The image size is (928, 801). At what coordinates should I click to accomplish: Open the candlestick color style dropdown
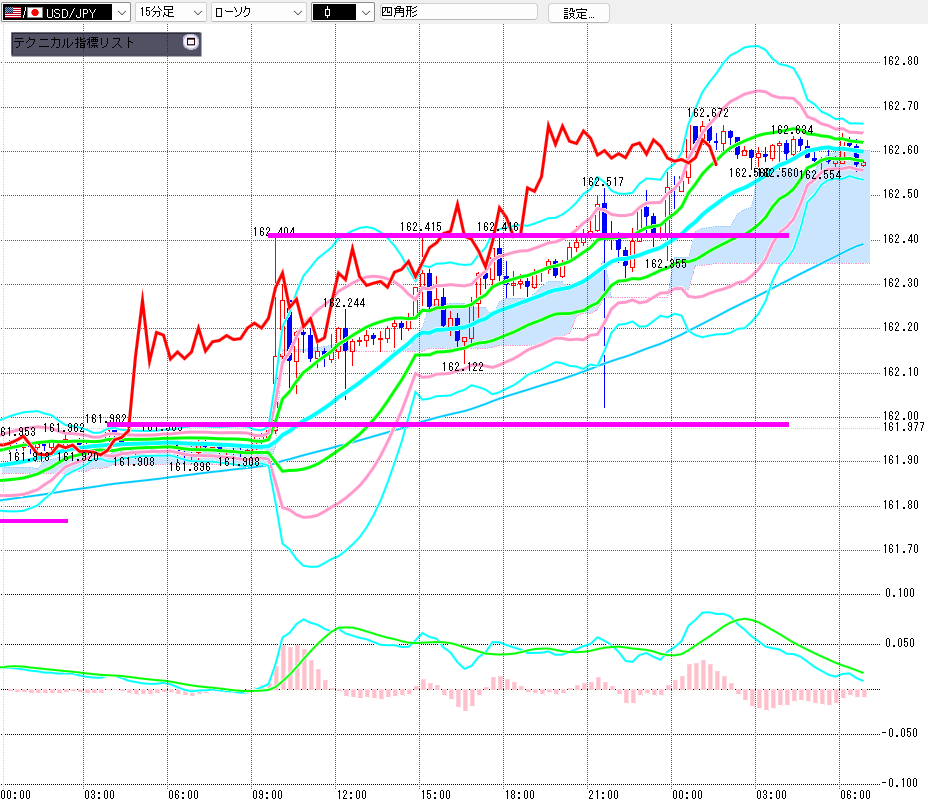343,12
